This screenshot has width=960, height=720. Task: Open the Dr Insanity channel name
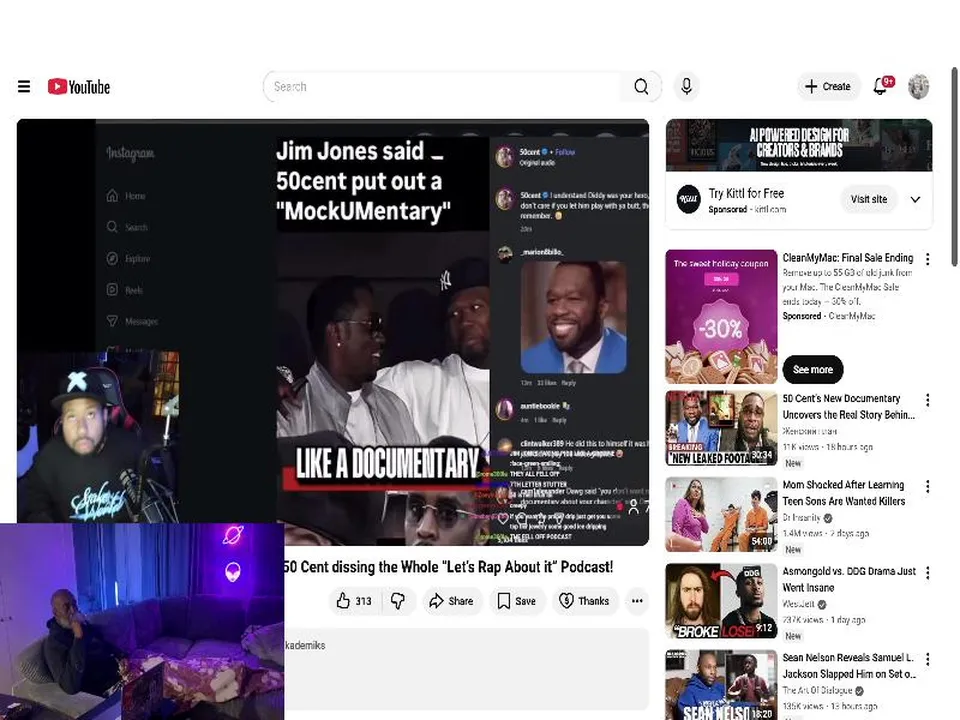coord(801,518)
